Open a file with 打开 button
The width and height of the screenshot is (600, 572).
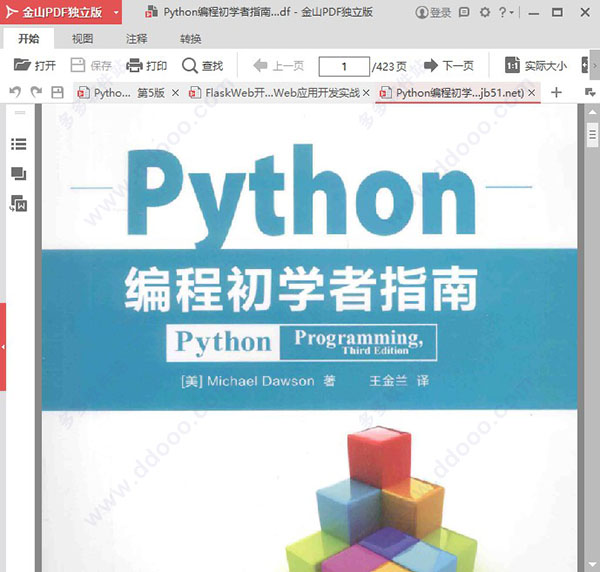(34, 66)
